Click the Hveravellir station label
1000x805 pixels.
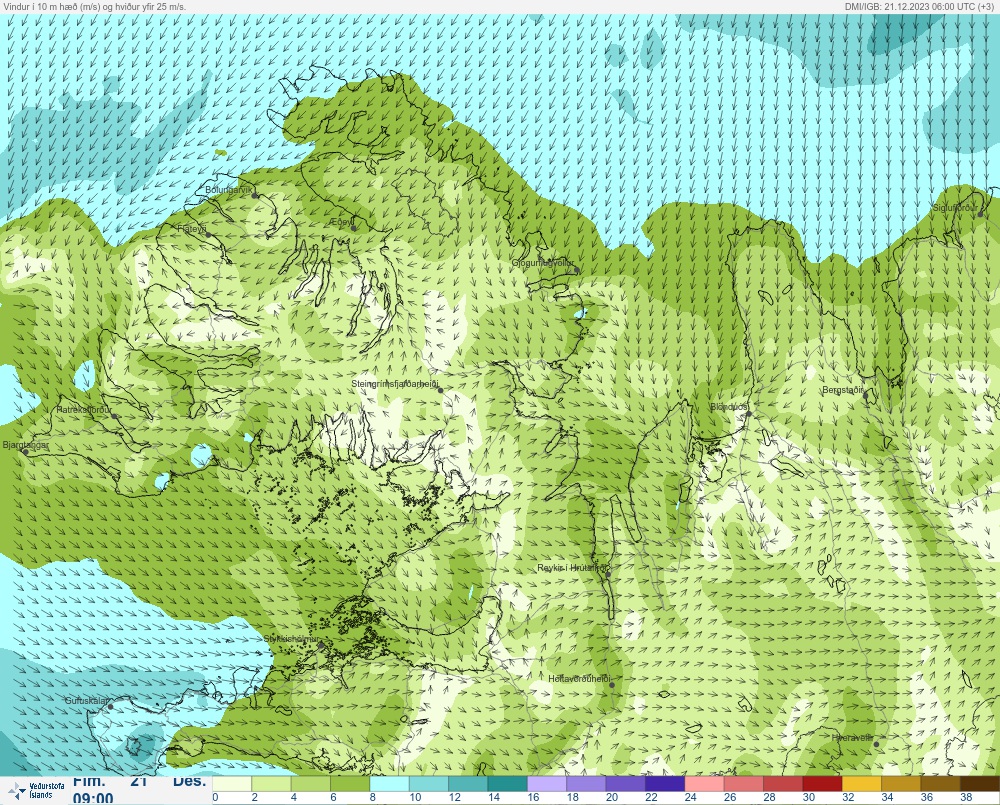[x=852, y=738]
